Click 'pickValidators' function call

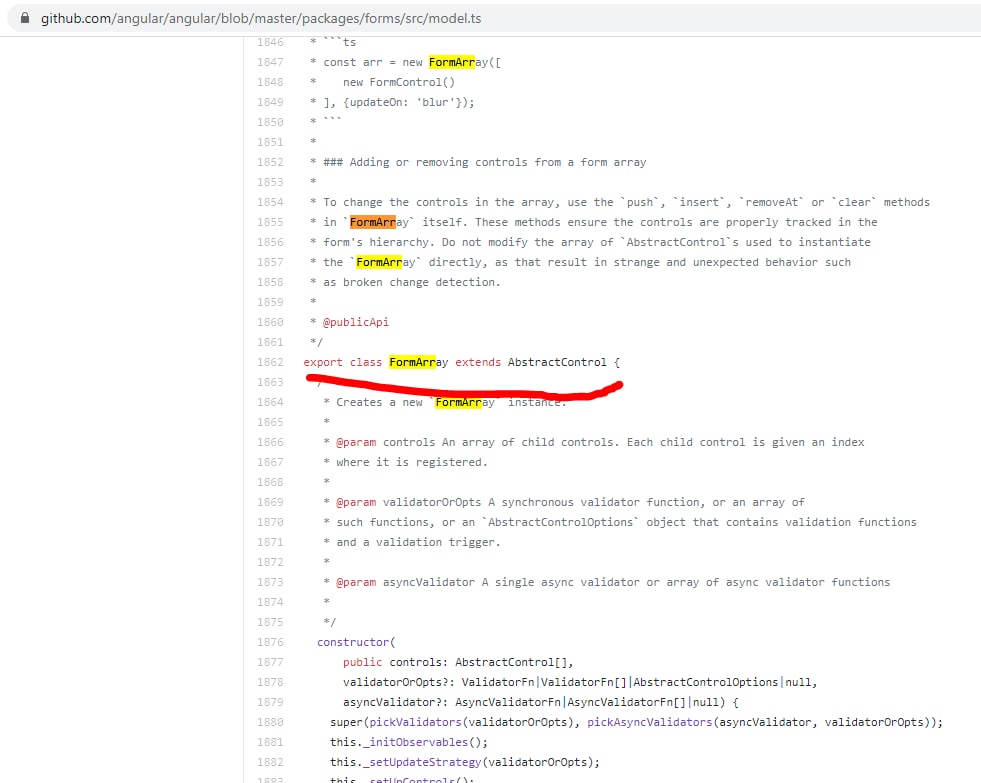[415, 722]
